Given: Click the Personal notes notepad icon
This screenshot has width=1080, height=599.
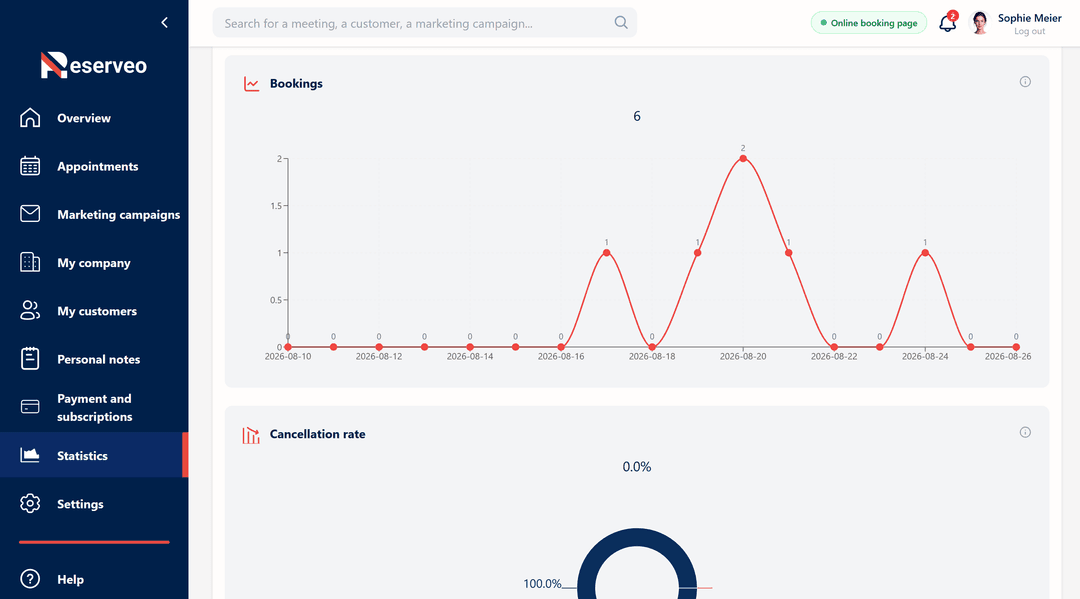Looking at the screenshot, I should click(x=30, y=359).
